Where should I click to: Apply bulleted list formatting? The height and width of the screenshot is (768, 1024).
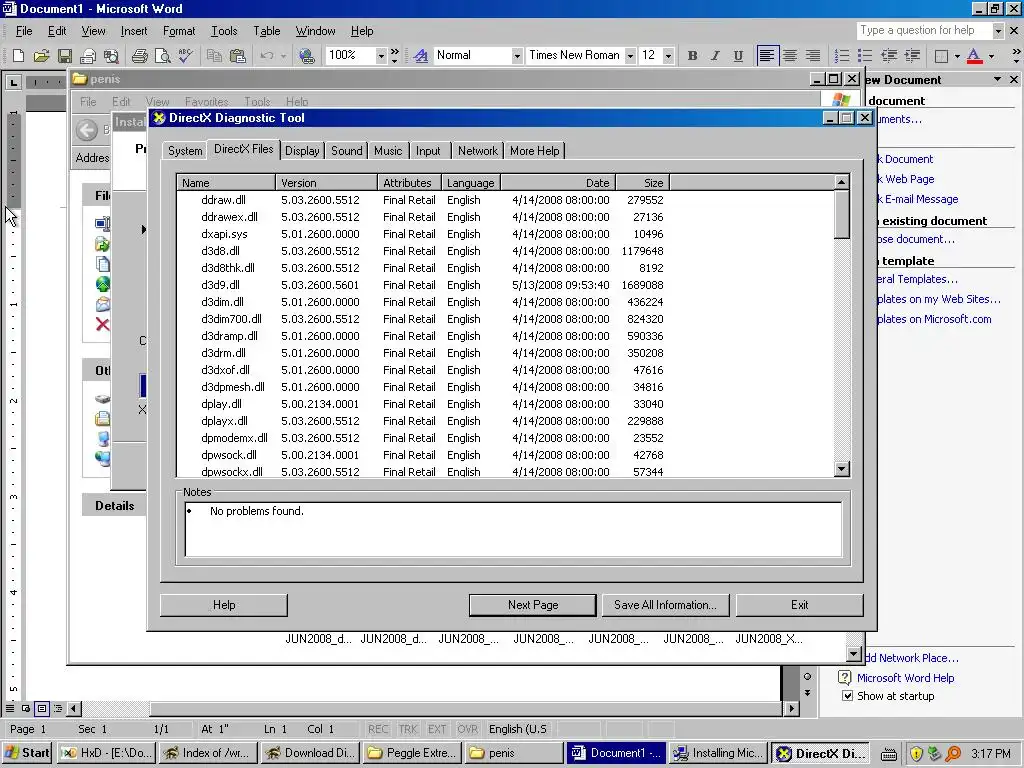[x=865, y=56]
